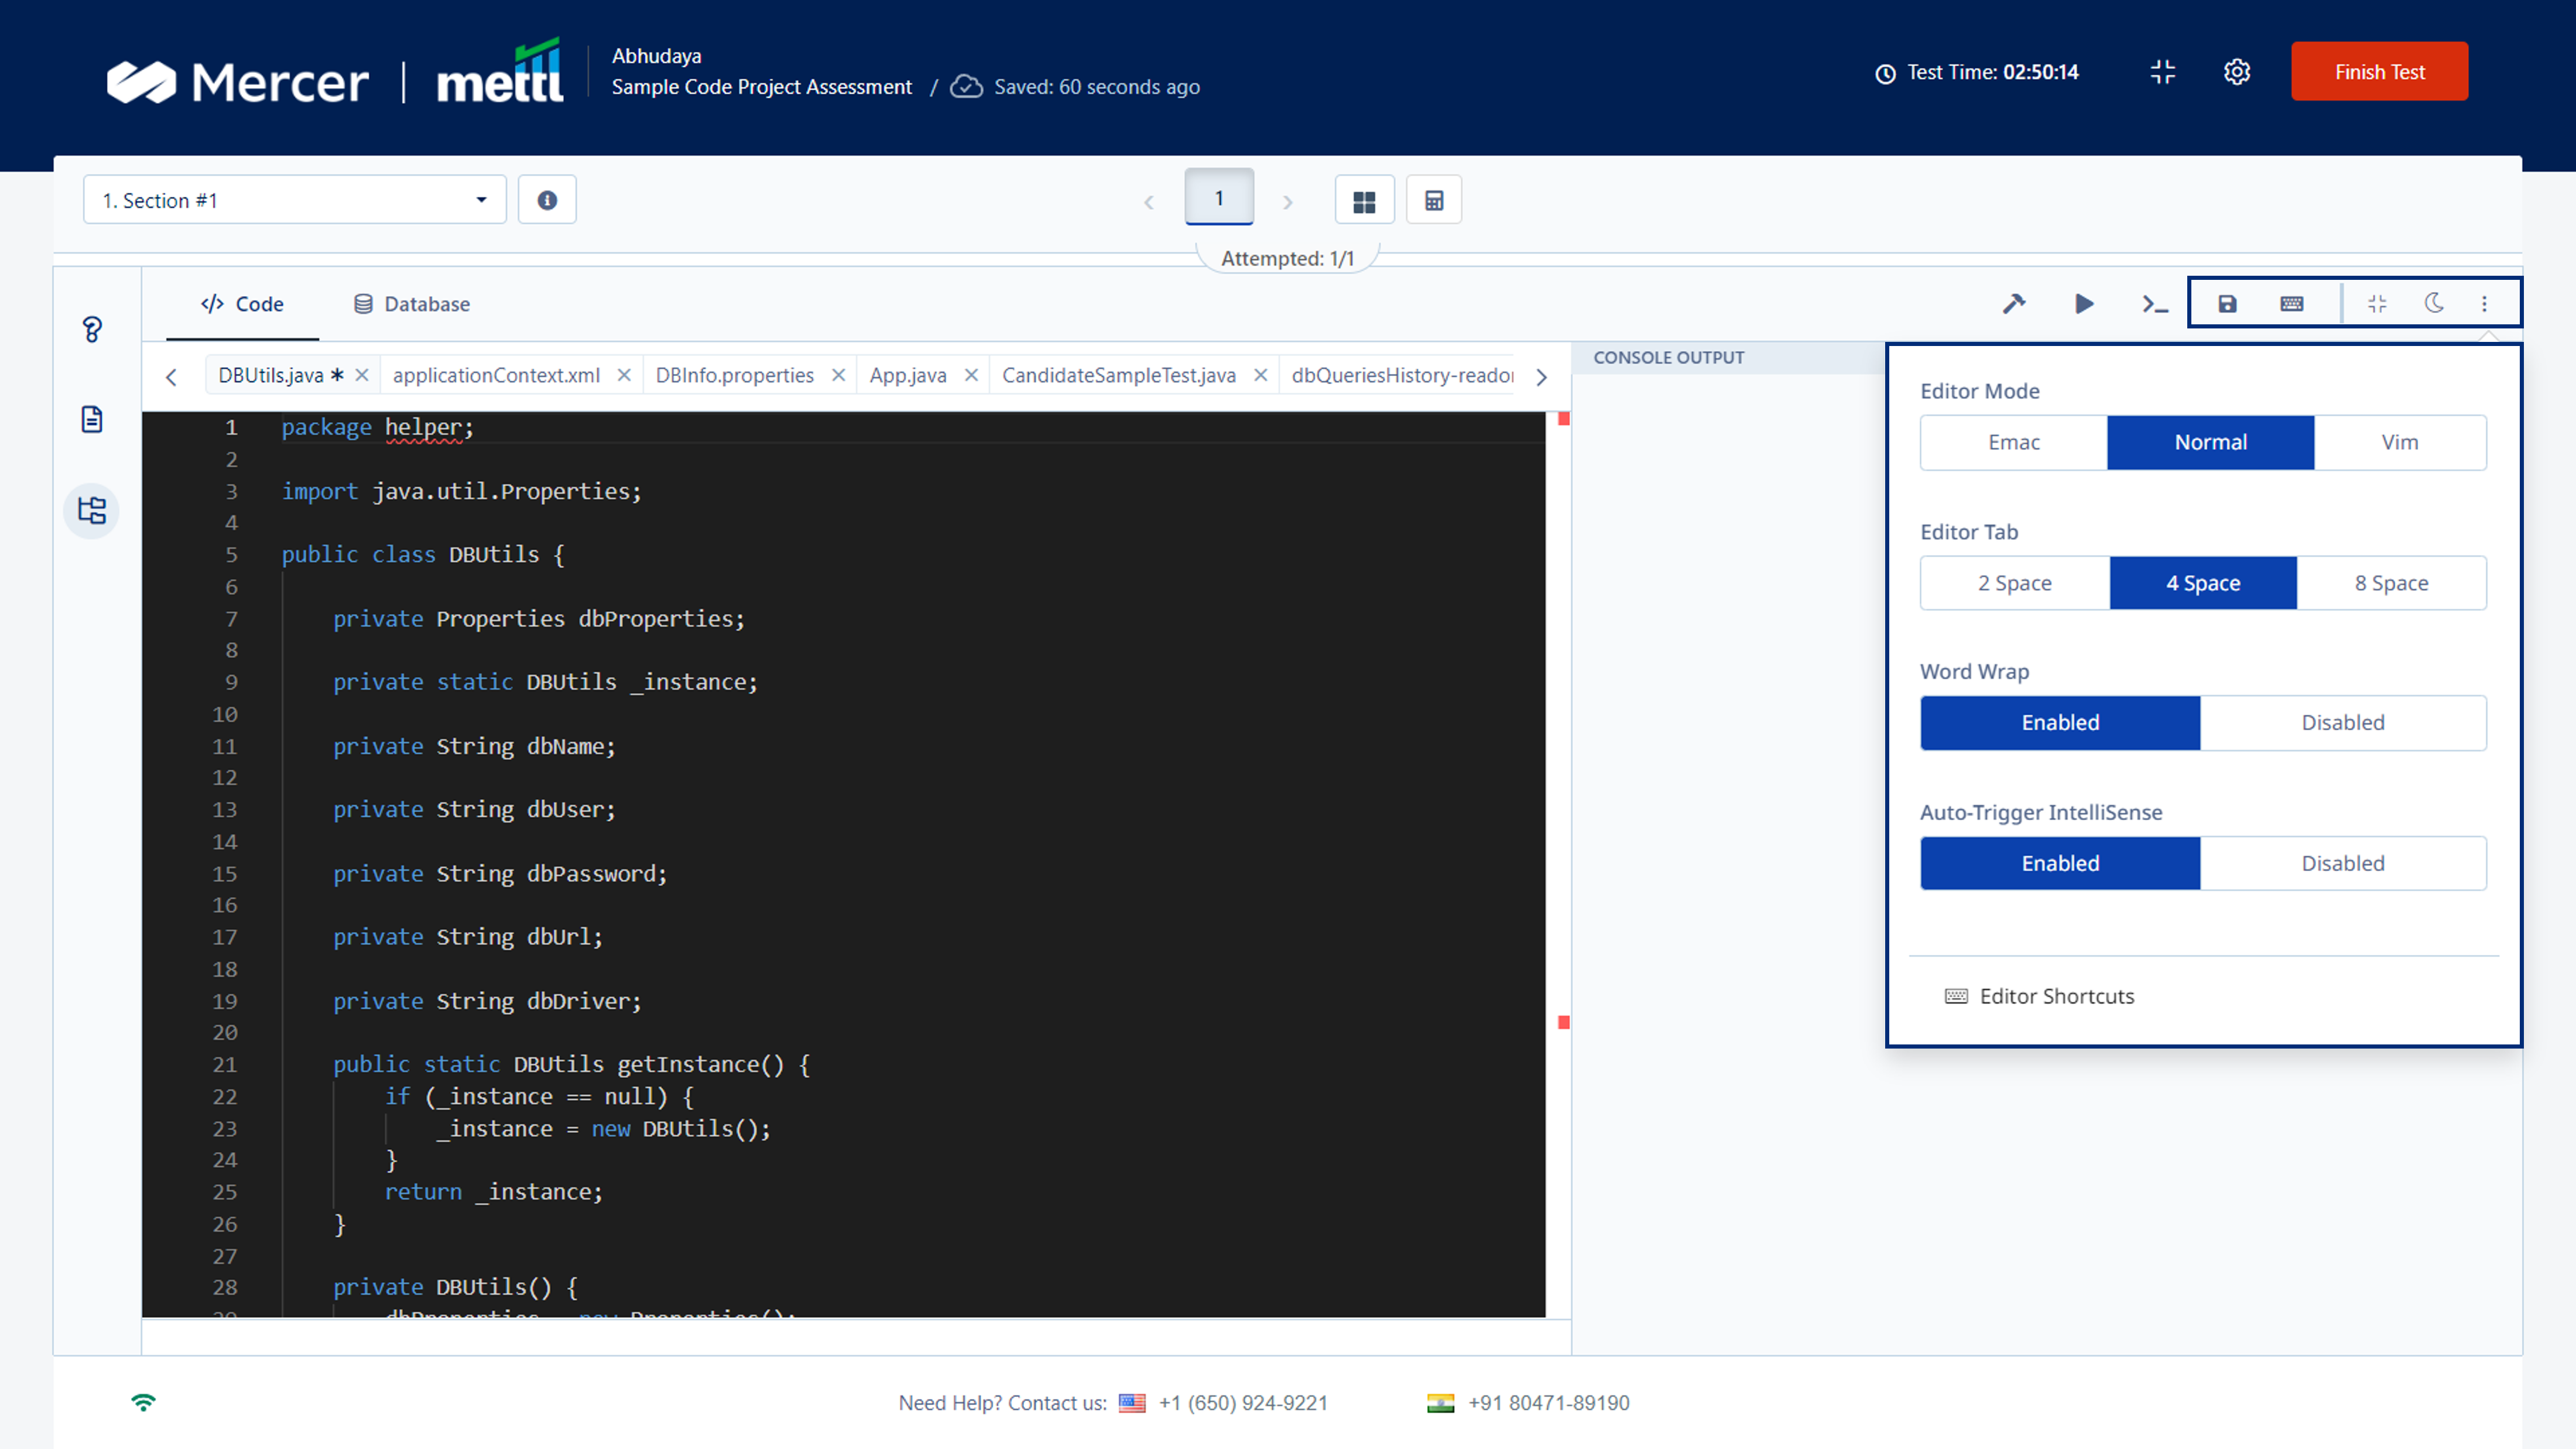
Task: Open the calculator icon
Action: 1434,201
